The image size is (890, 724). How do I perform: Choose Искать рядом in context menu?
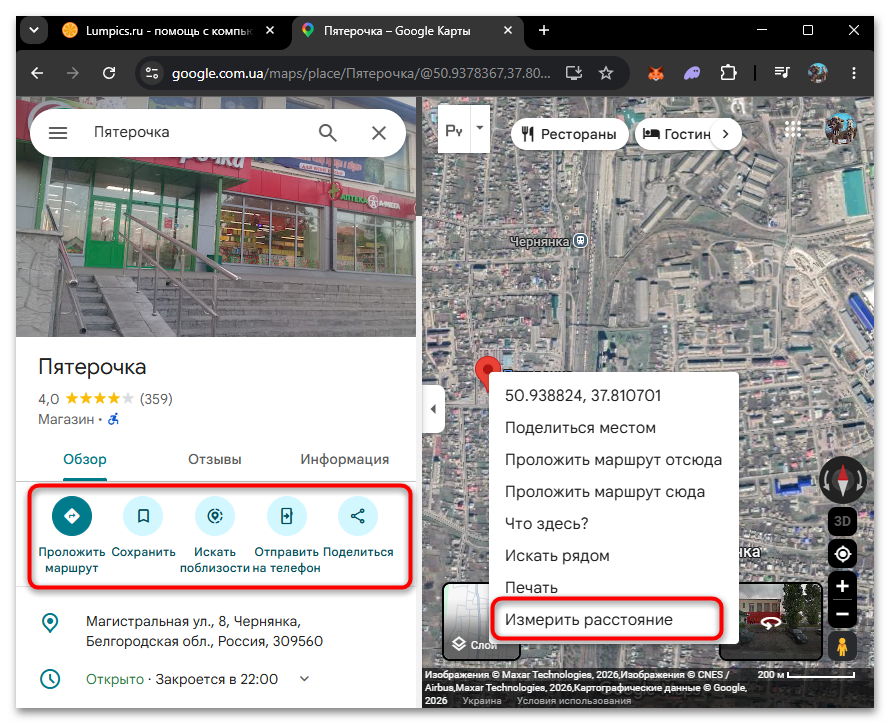pyautogui.click(x=613, y=556)
